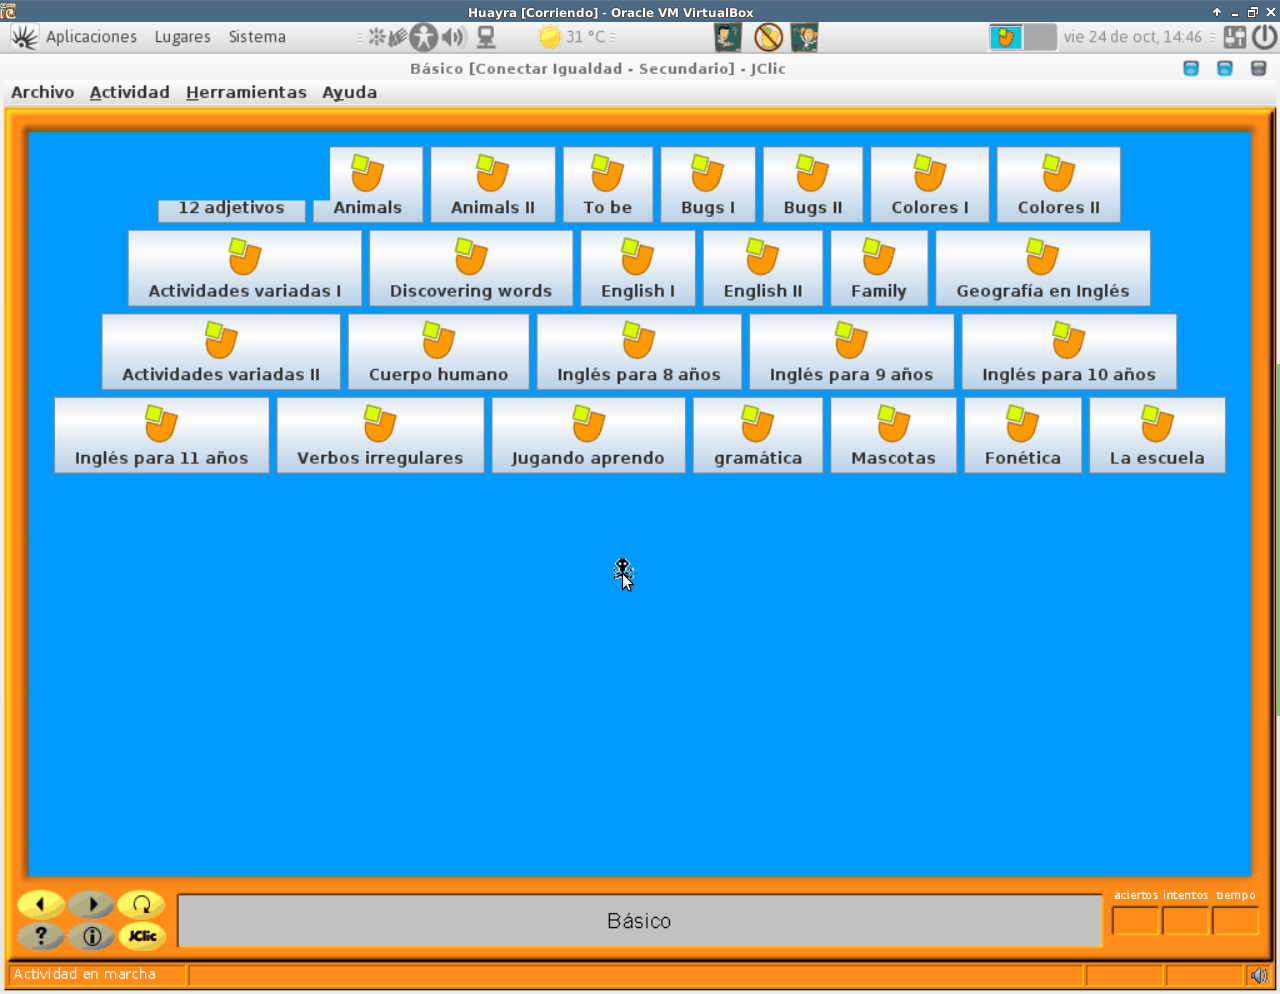Select the Cuerpo humano activity tile

coord(438,352)
